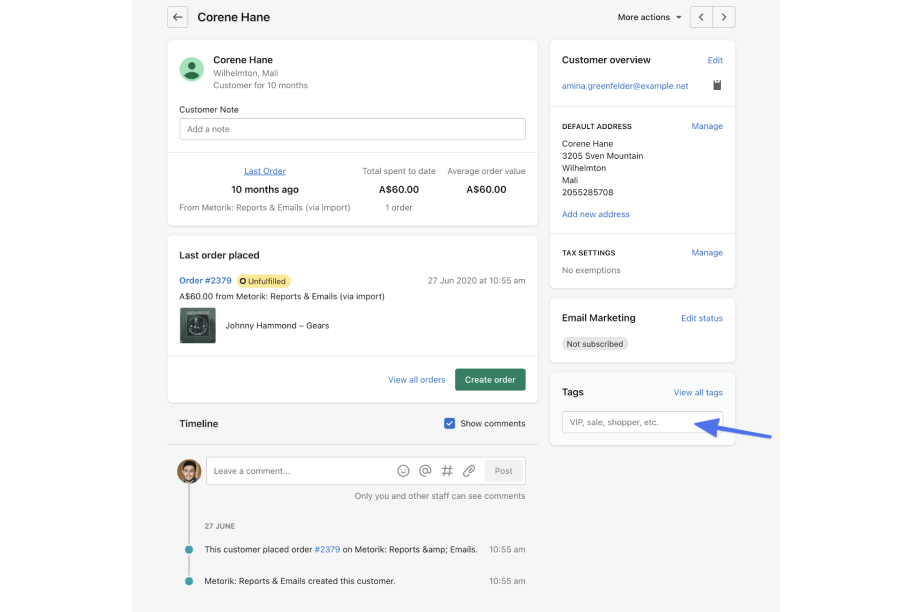Edit the Customer overview section
Viewport: 912px width, 612px height.
[x=715, y=60]
